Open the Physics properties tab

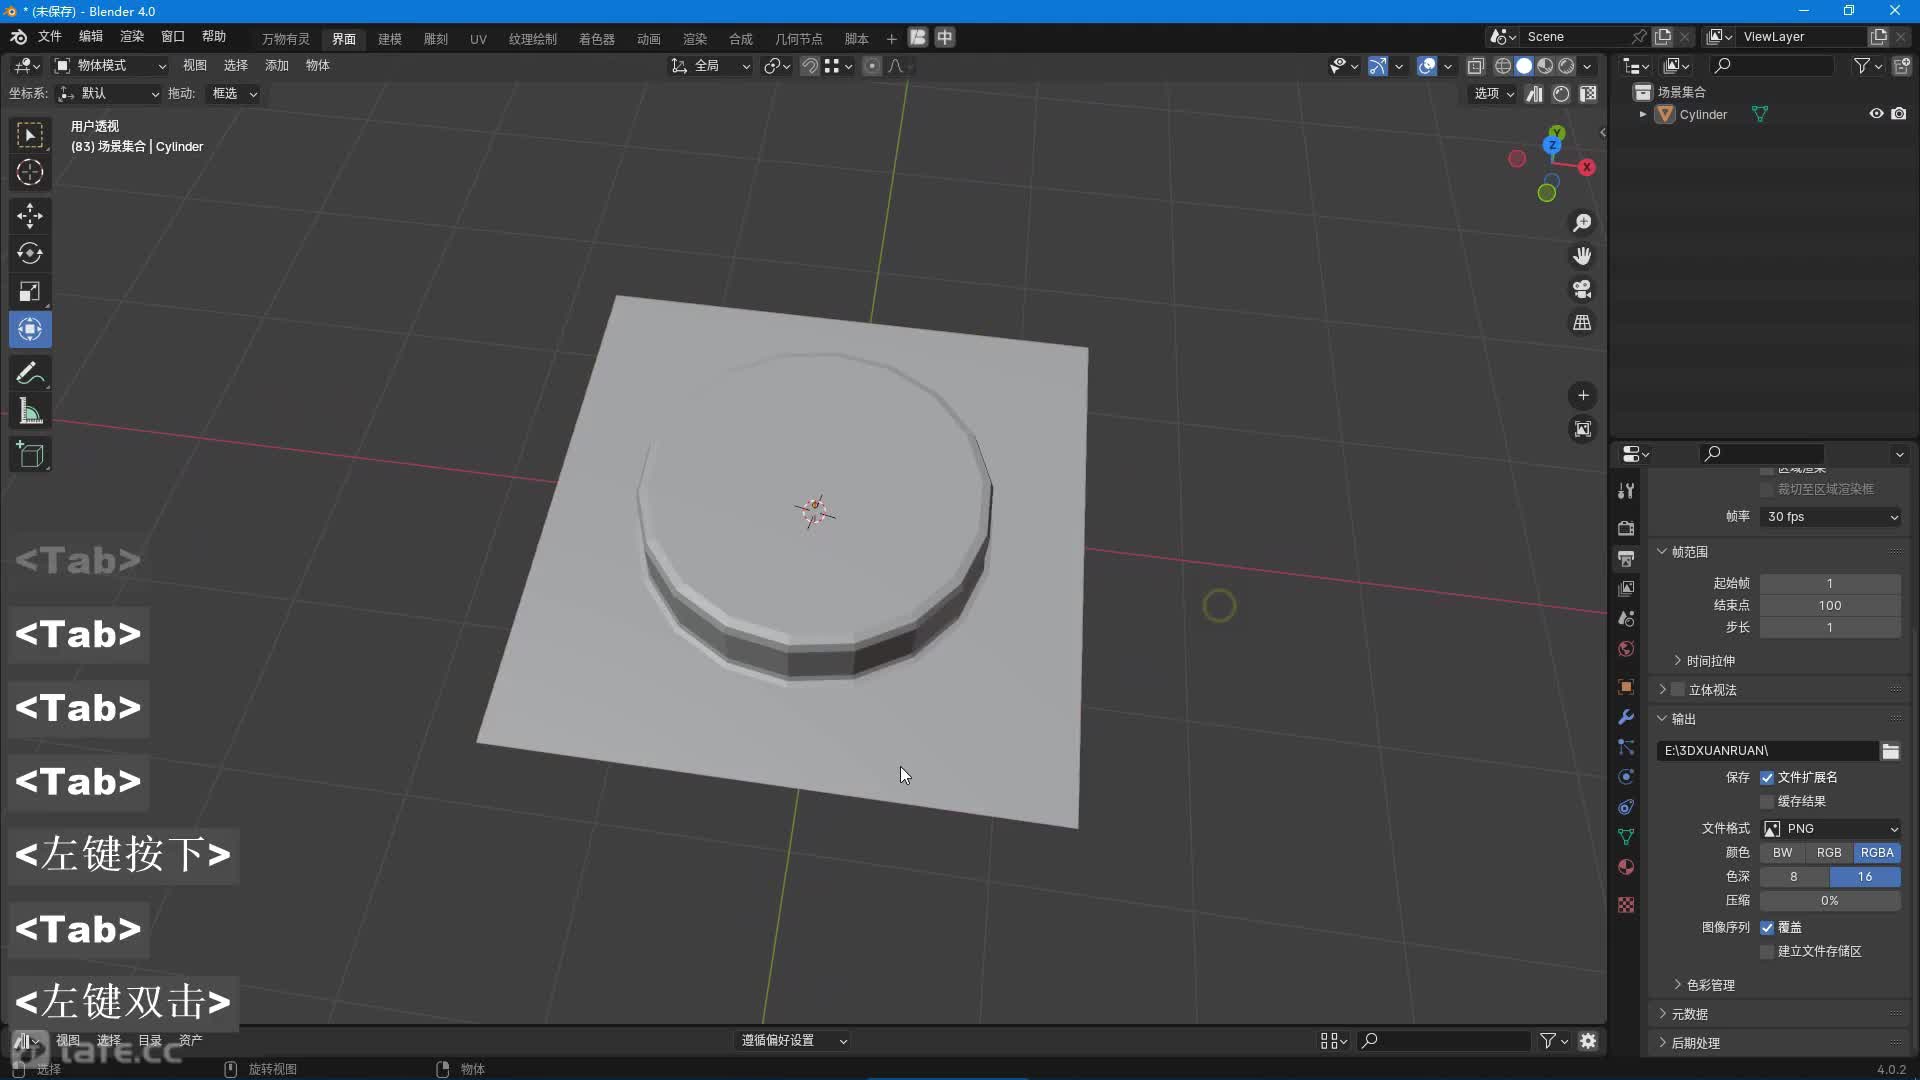[1626, 777]
